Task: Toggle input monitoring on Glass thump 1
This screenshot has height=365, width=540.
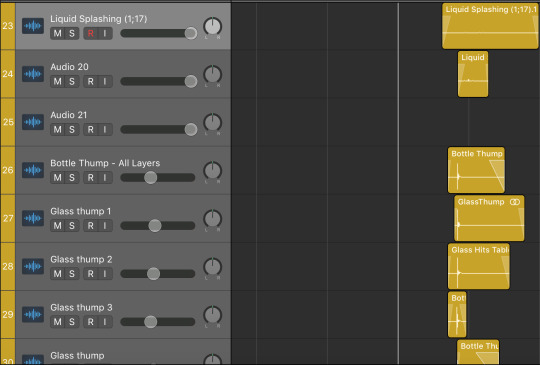Action: coord(105,226)
